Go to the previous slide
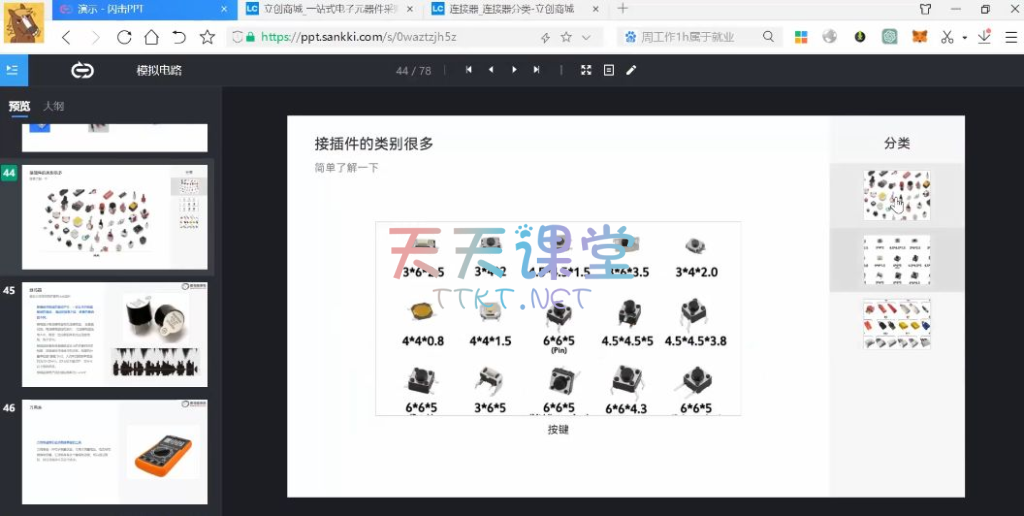Screen dimensions: 1024x516 tap(491, 70)
